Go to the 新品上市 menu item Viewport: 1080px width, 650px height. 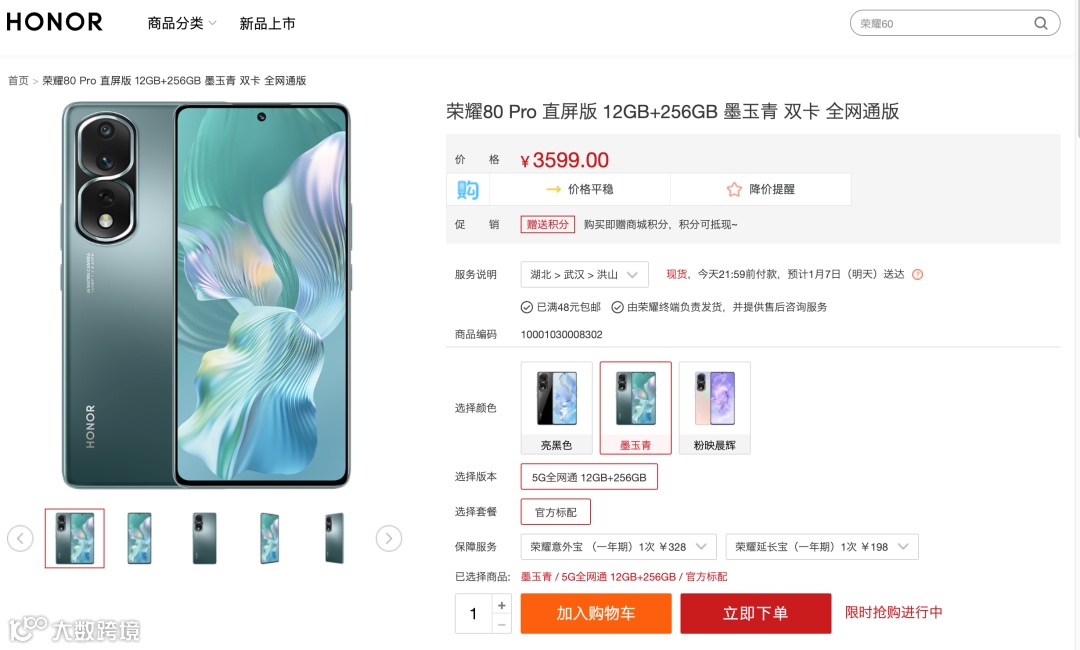pos(267,23)
